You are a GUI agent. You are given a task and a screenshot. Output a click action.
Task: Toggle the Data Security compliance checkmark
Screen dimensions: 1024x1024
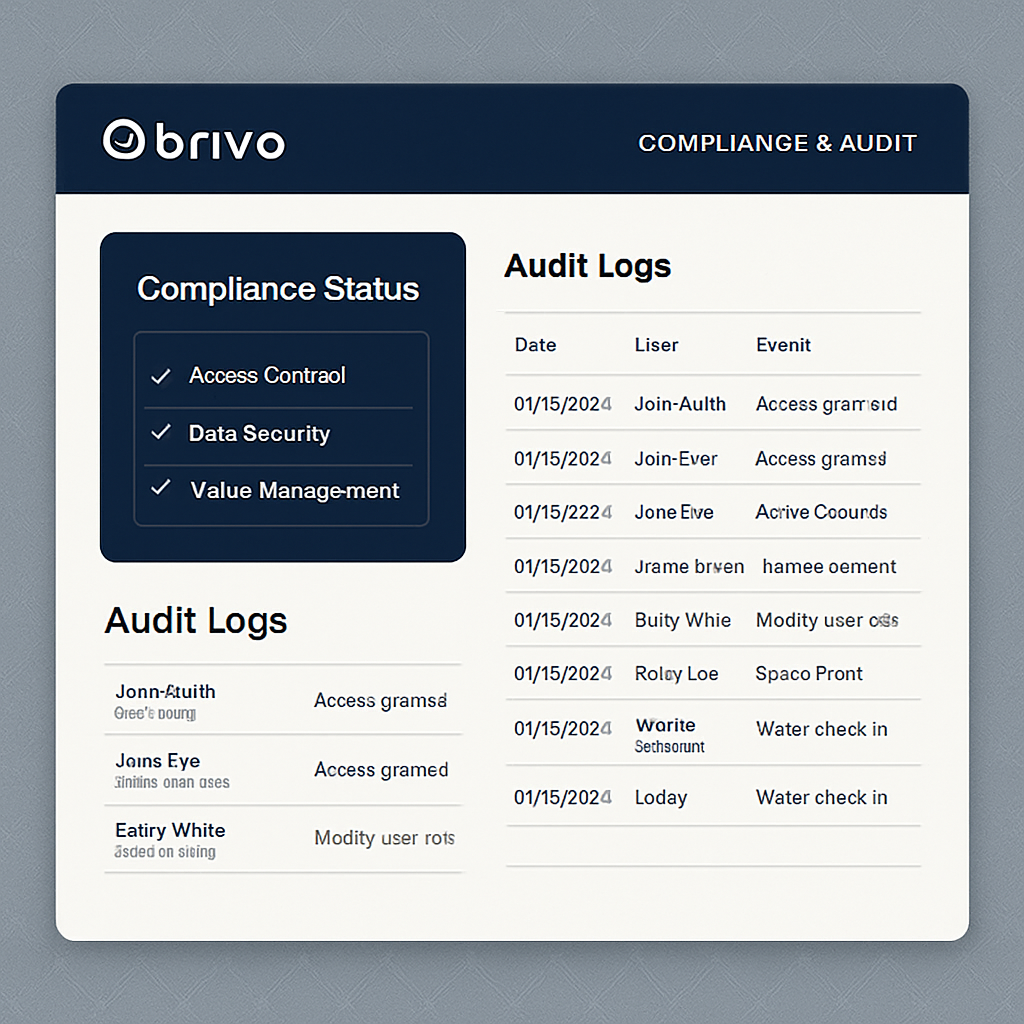pyautogui.click(x=161, y=433)
